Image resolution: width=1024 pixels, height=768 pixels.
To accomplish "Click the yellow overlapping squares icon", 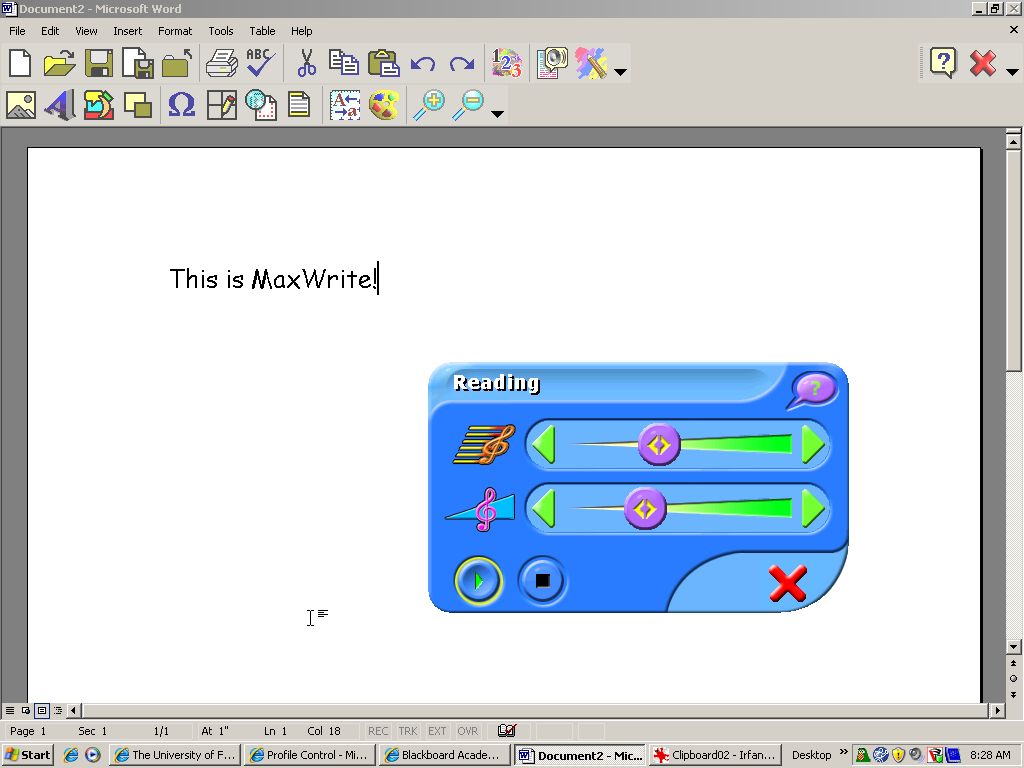I will coord(138,105).
